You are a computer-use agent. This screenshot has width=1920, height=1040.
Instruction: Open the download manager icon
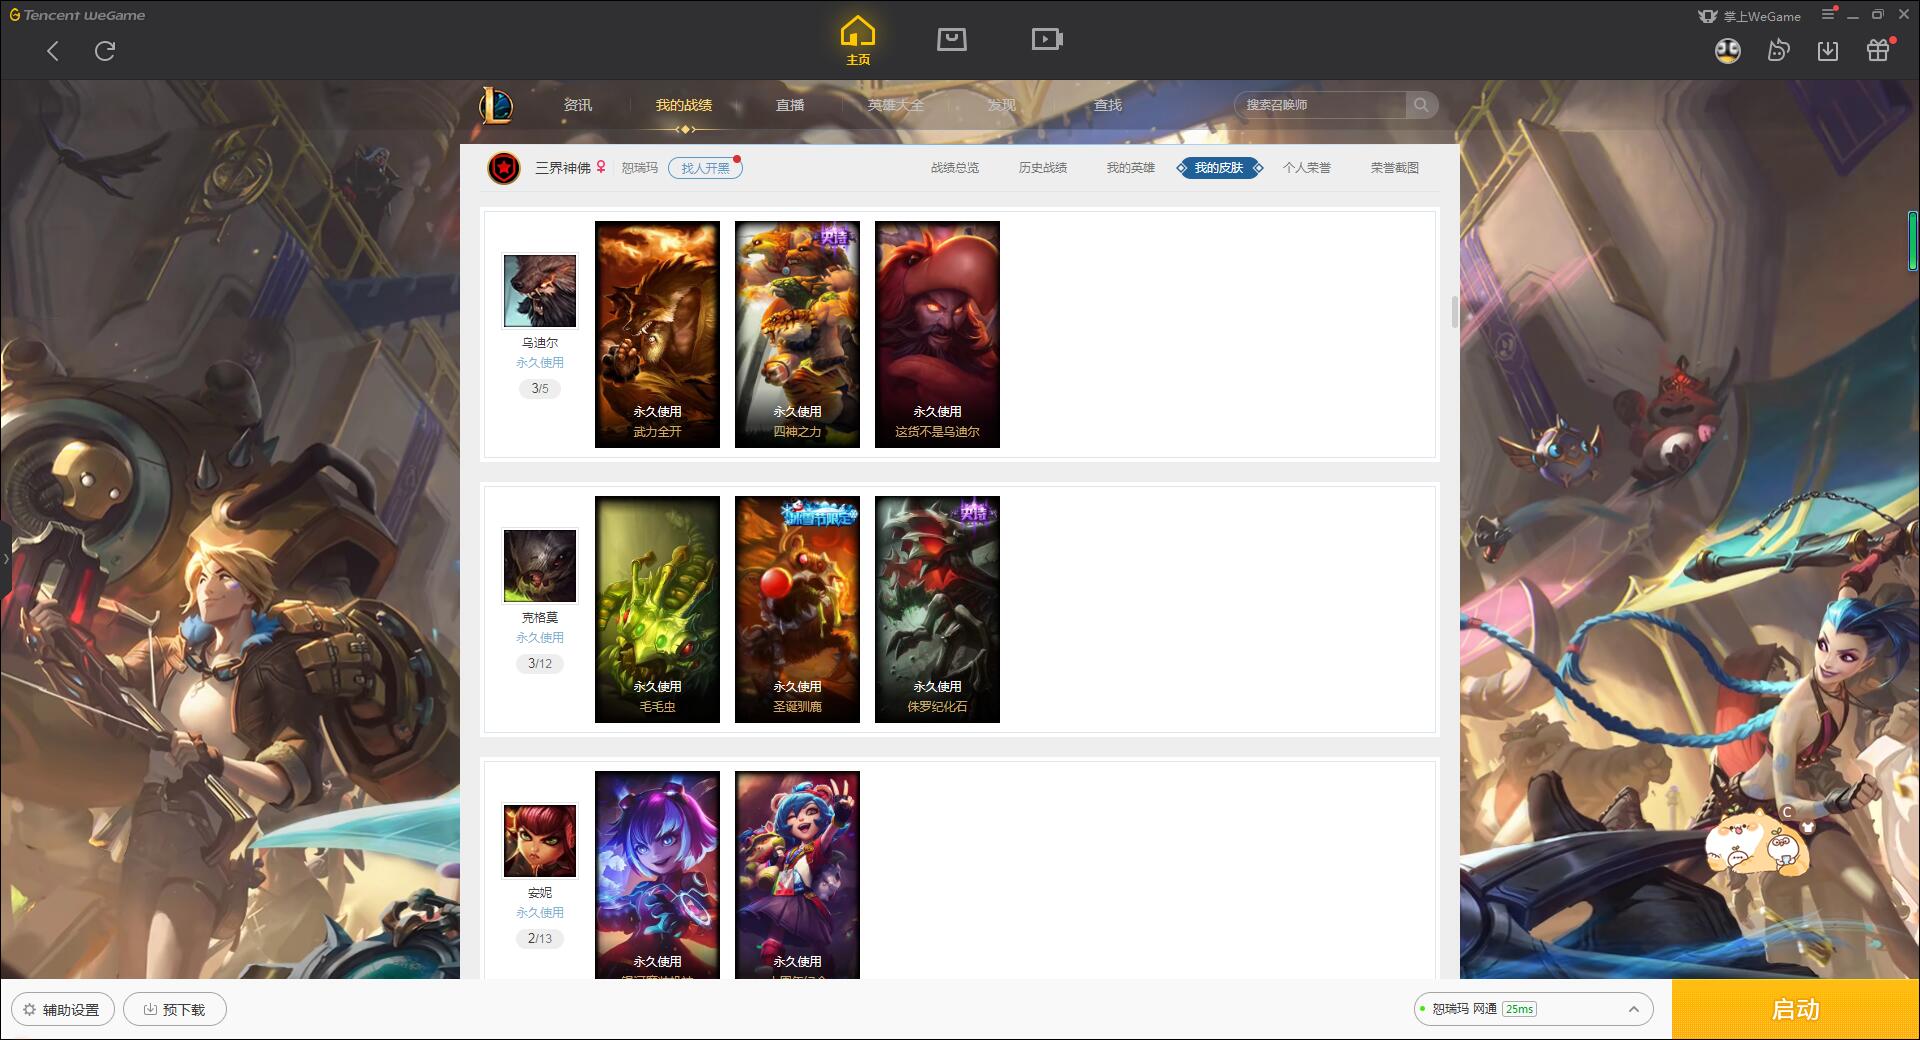(x=1828, y=51)
